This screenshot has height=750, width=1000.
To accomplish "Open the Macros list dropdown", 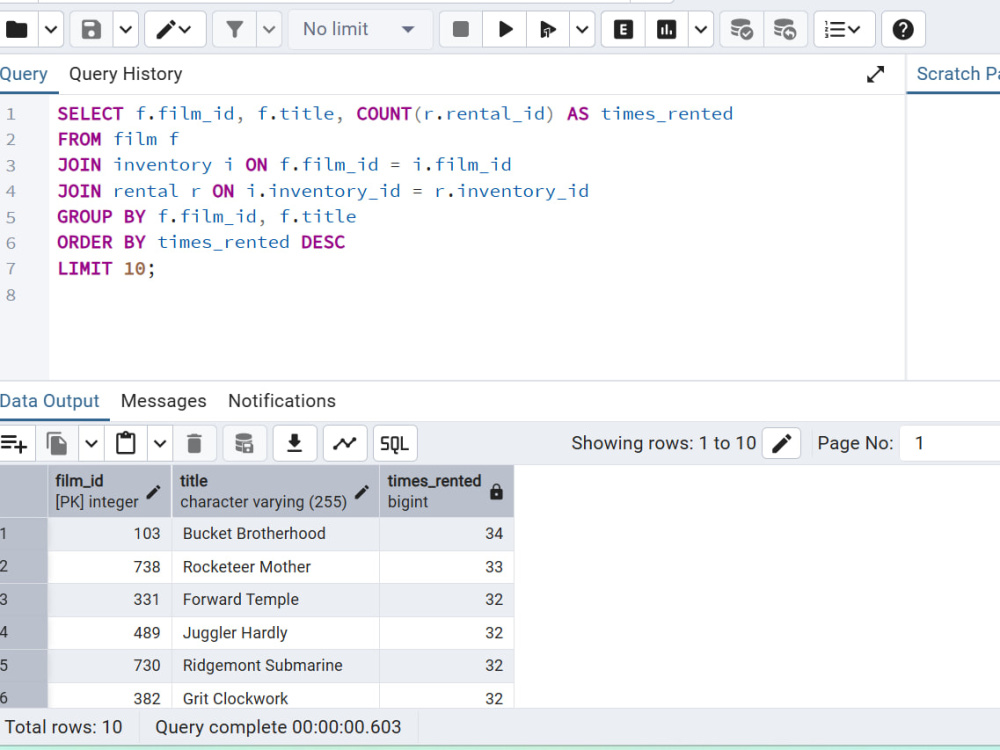I will [844, 29].
